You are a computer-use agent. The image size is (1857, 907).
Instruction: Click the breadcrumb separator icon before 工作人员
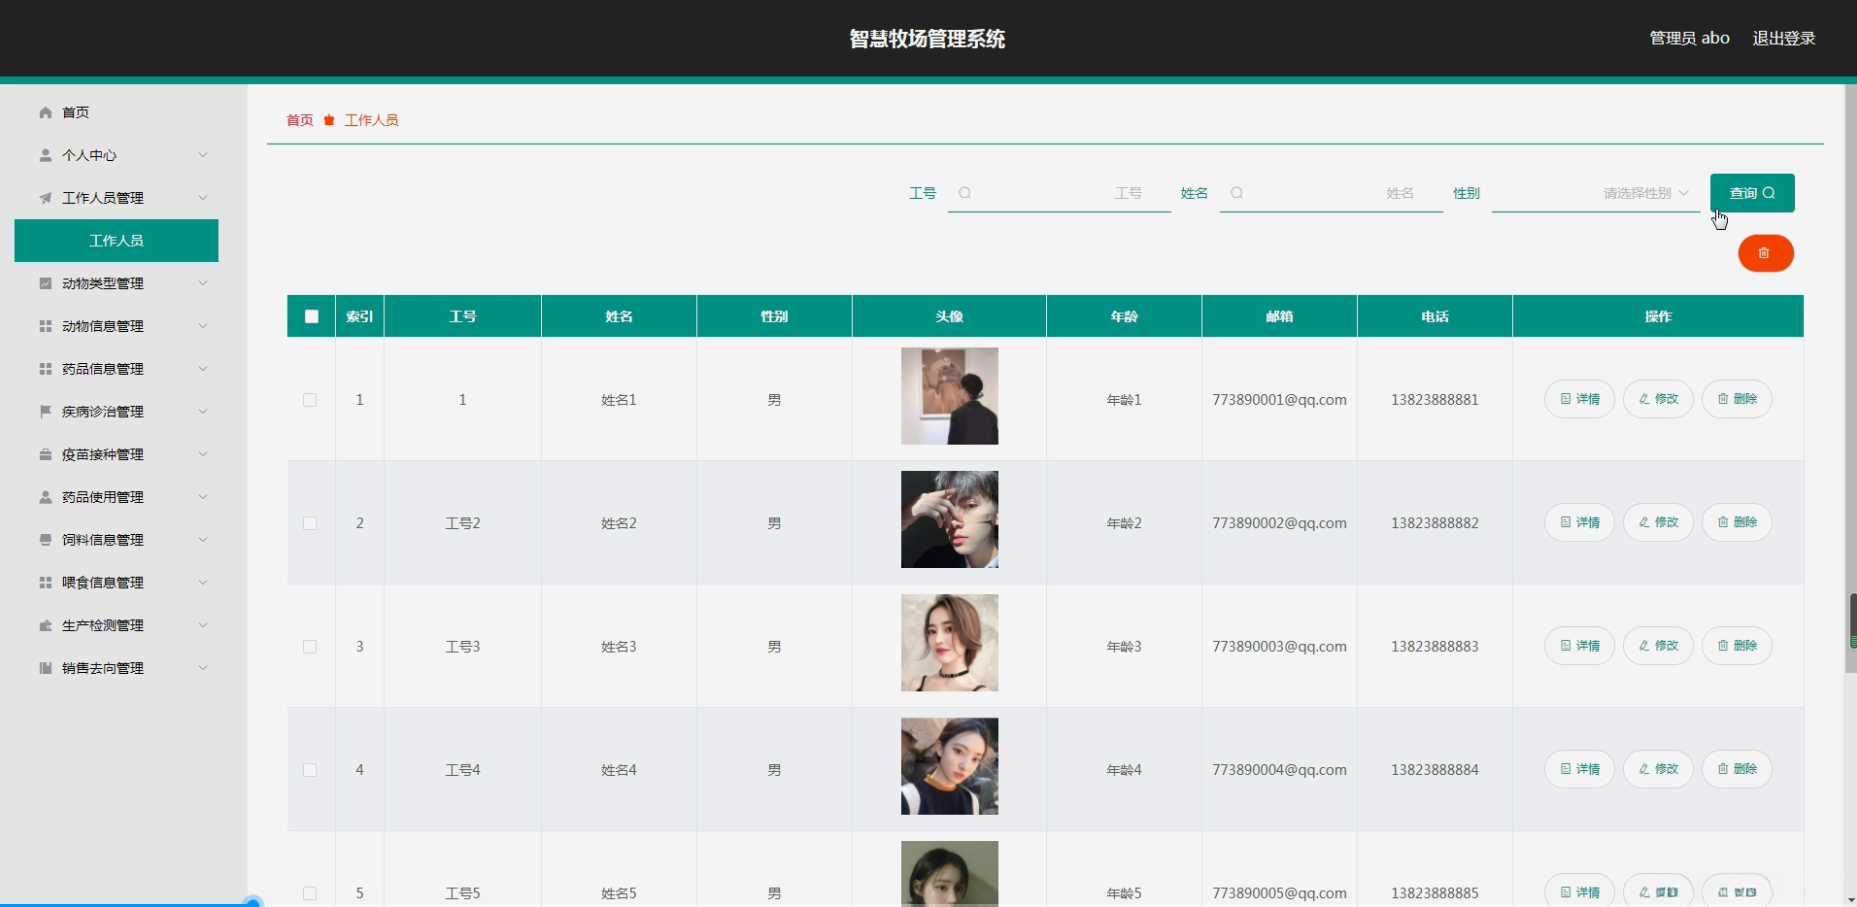(329, 120)
